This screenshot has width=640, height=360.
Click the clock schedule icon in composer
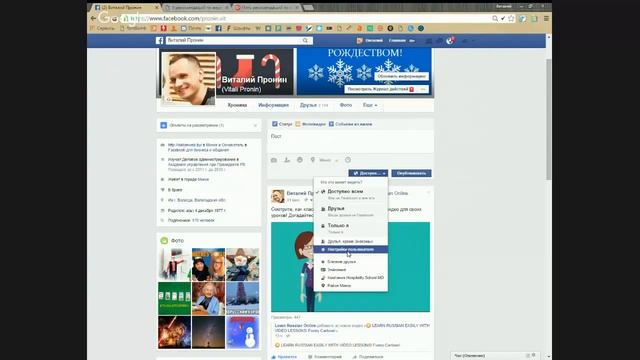348,160
